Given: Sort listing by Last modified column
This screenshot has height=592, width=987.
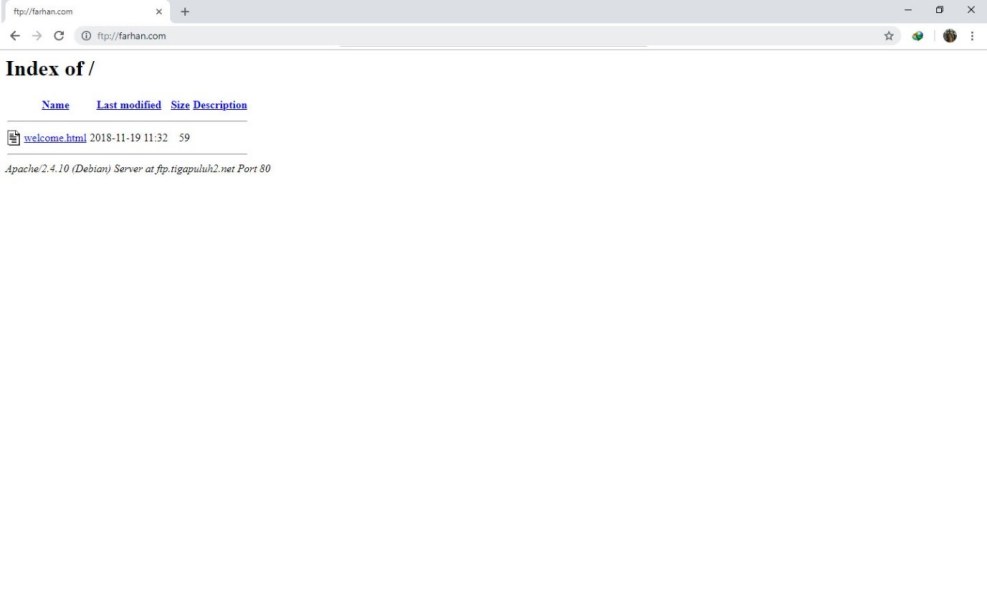Looking at the screenshot, I should click(x=128, y=105).
